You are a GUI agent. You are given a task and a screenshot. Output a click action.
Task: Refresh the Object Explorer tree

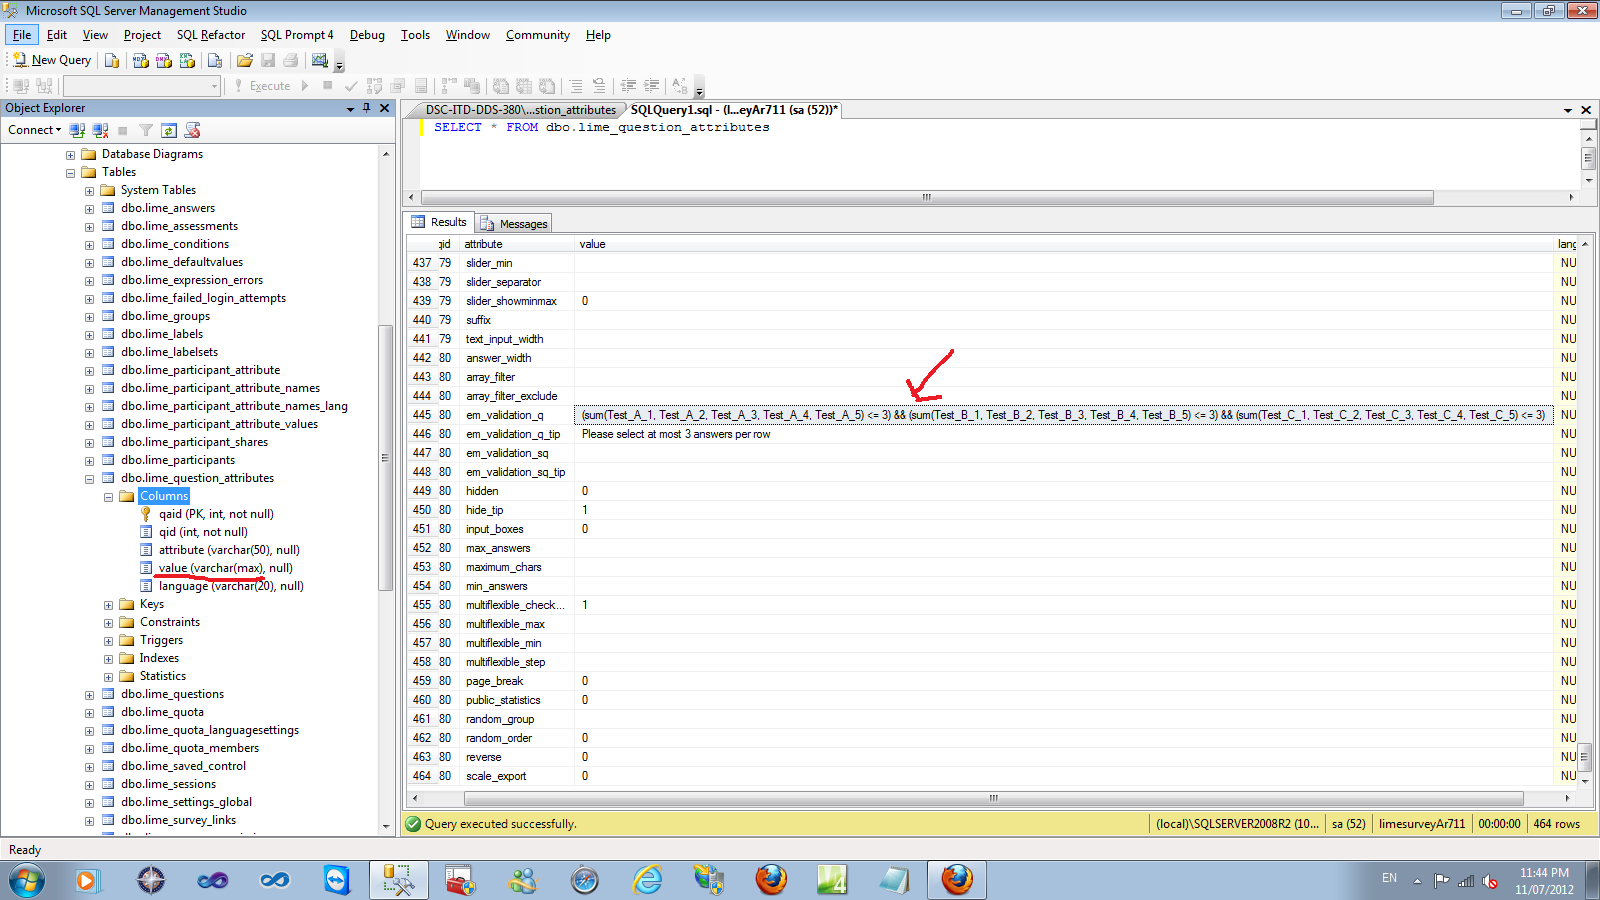pyautogui.click(x=169, y=131)
